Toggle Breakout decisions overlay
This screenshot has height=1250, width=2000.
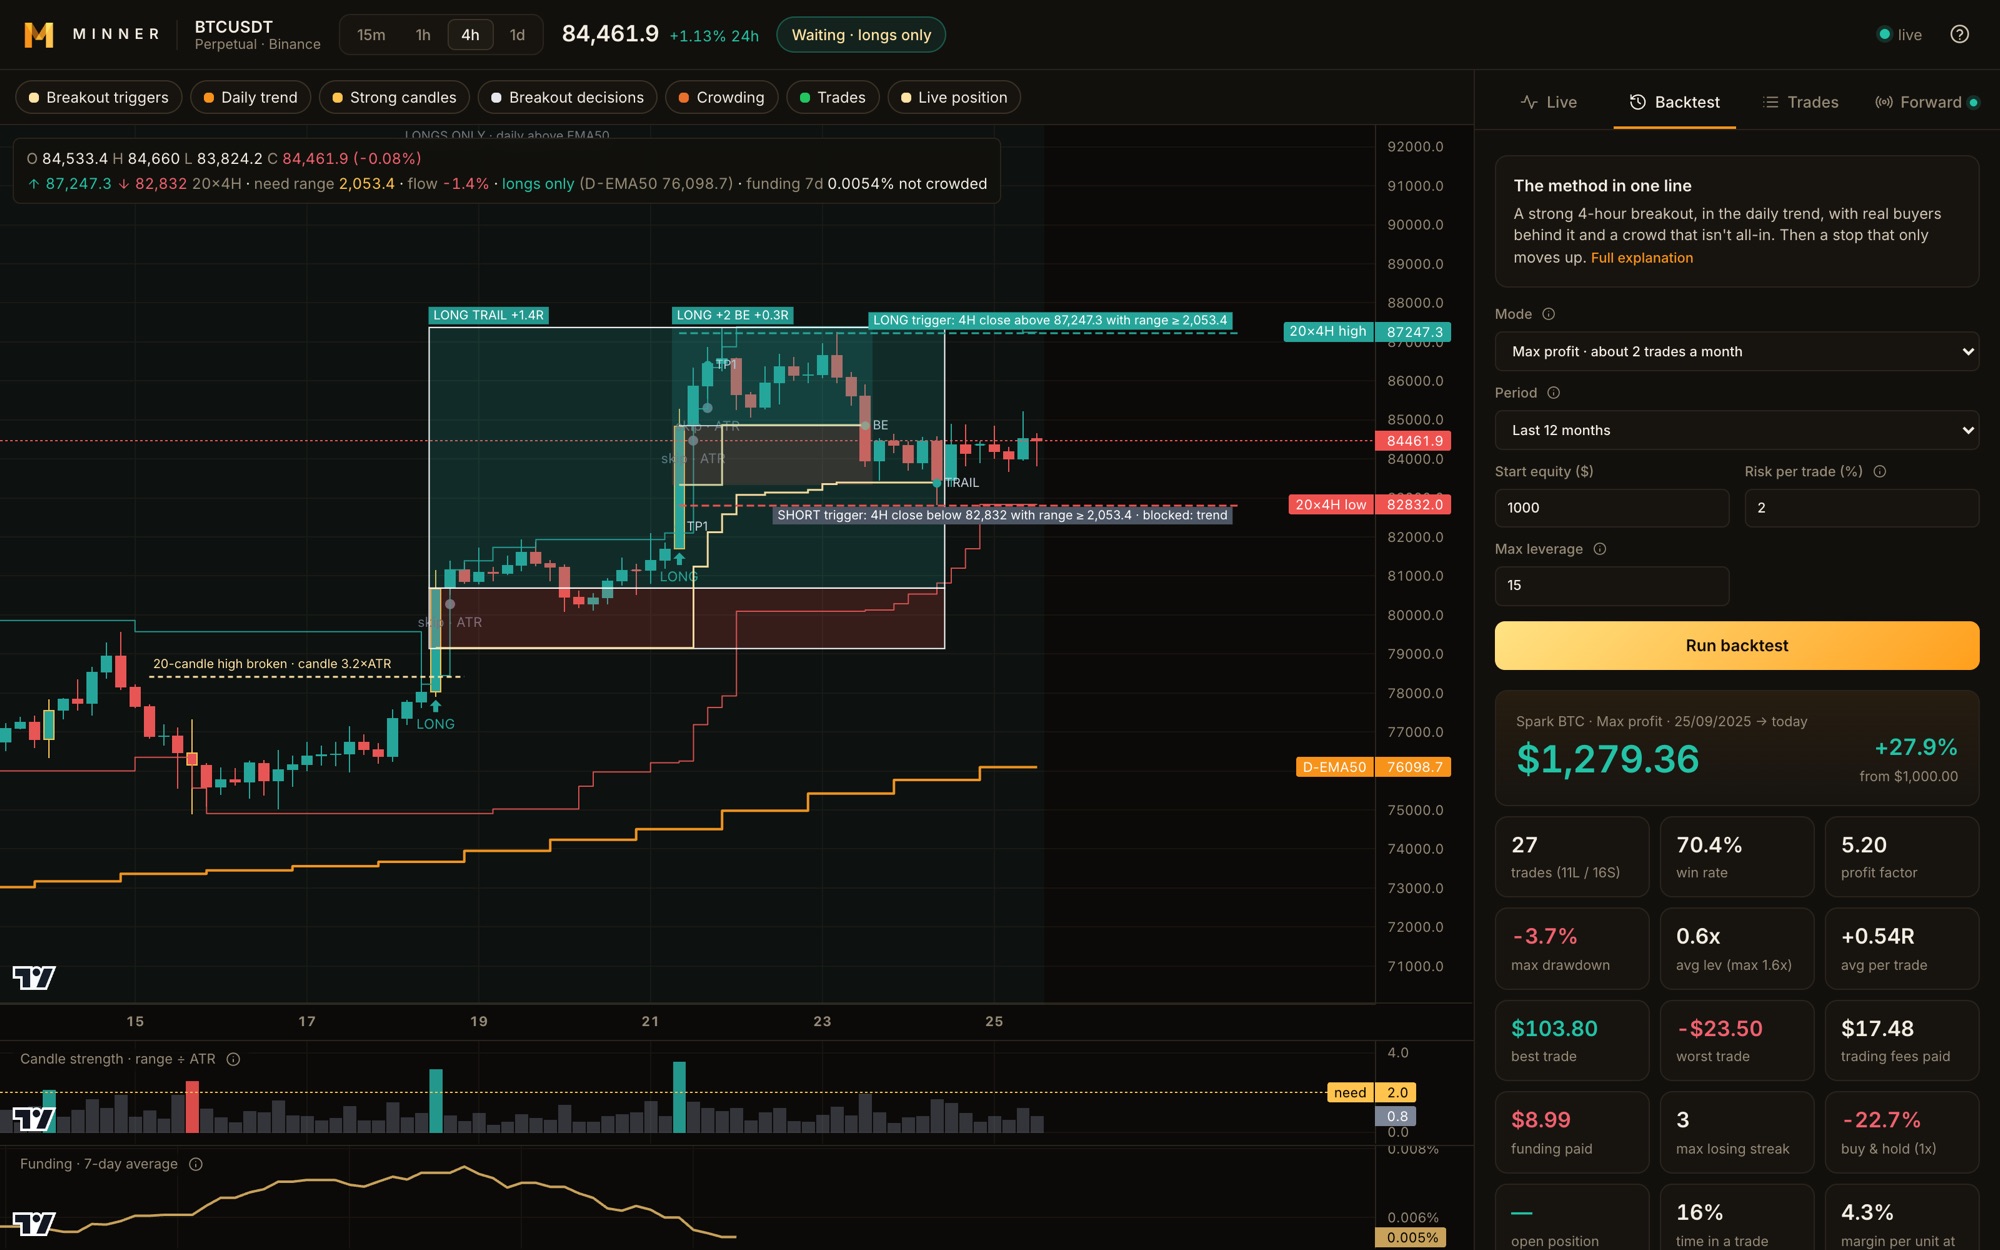click(x=567, y=97)
